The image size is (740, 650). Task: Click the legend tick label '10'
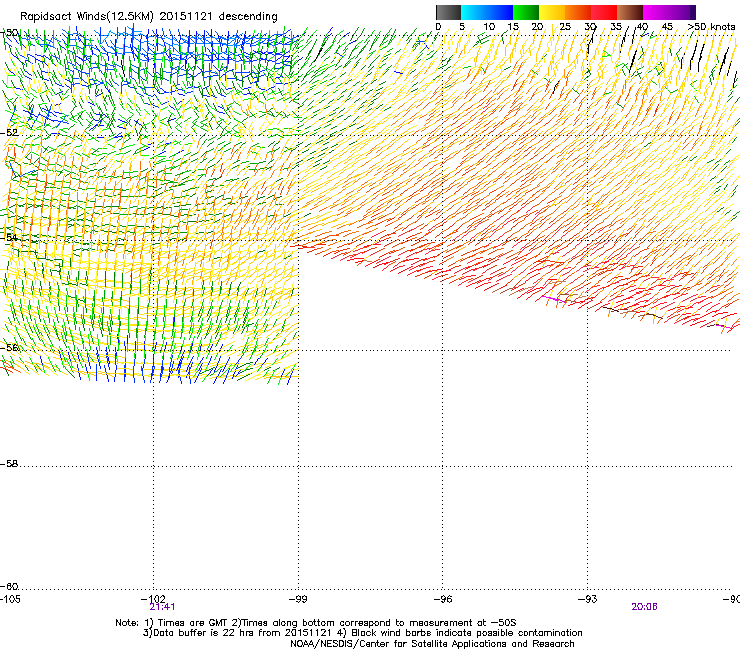(489, 27)
